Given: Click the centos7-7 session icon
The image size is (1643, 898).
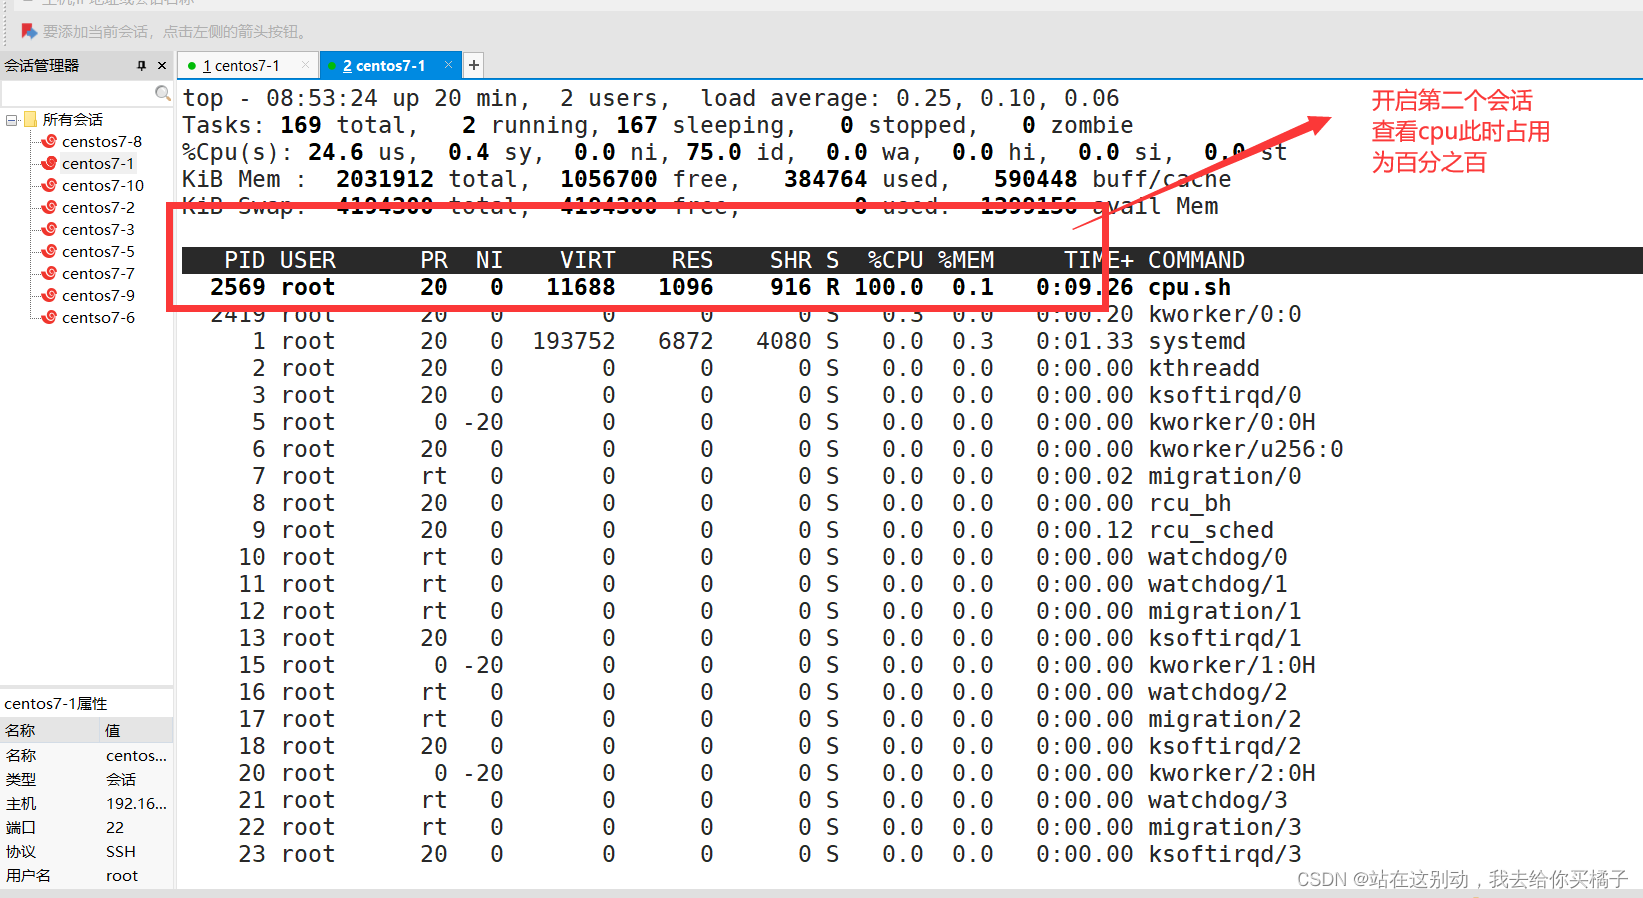Looking at the screenshot, I should click(48, 273).
